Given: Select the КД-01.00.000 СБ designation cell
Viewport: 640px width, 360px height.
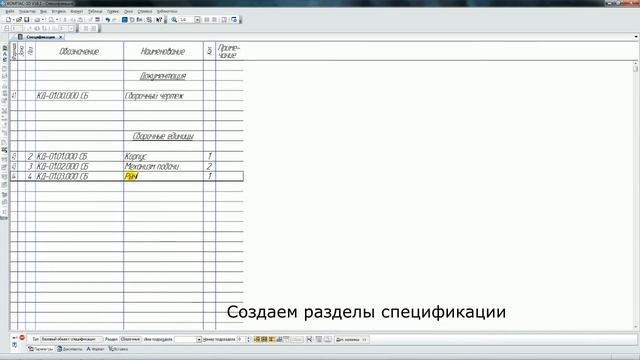Looking at the screenshot, I should (80, 96).
